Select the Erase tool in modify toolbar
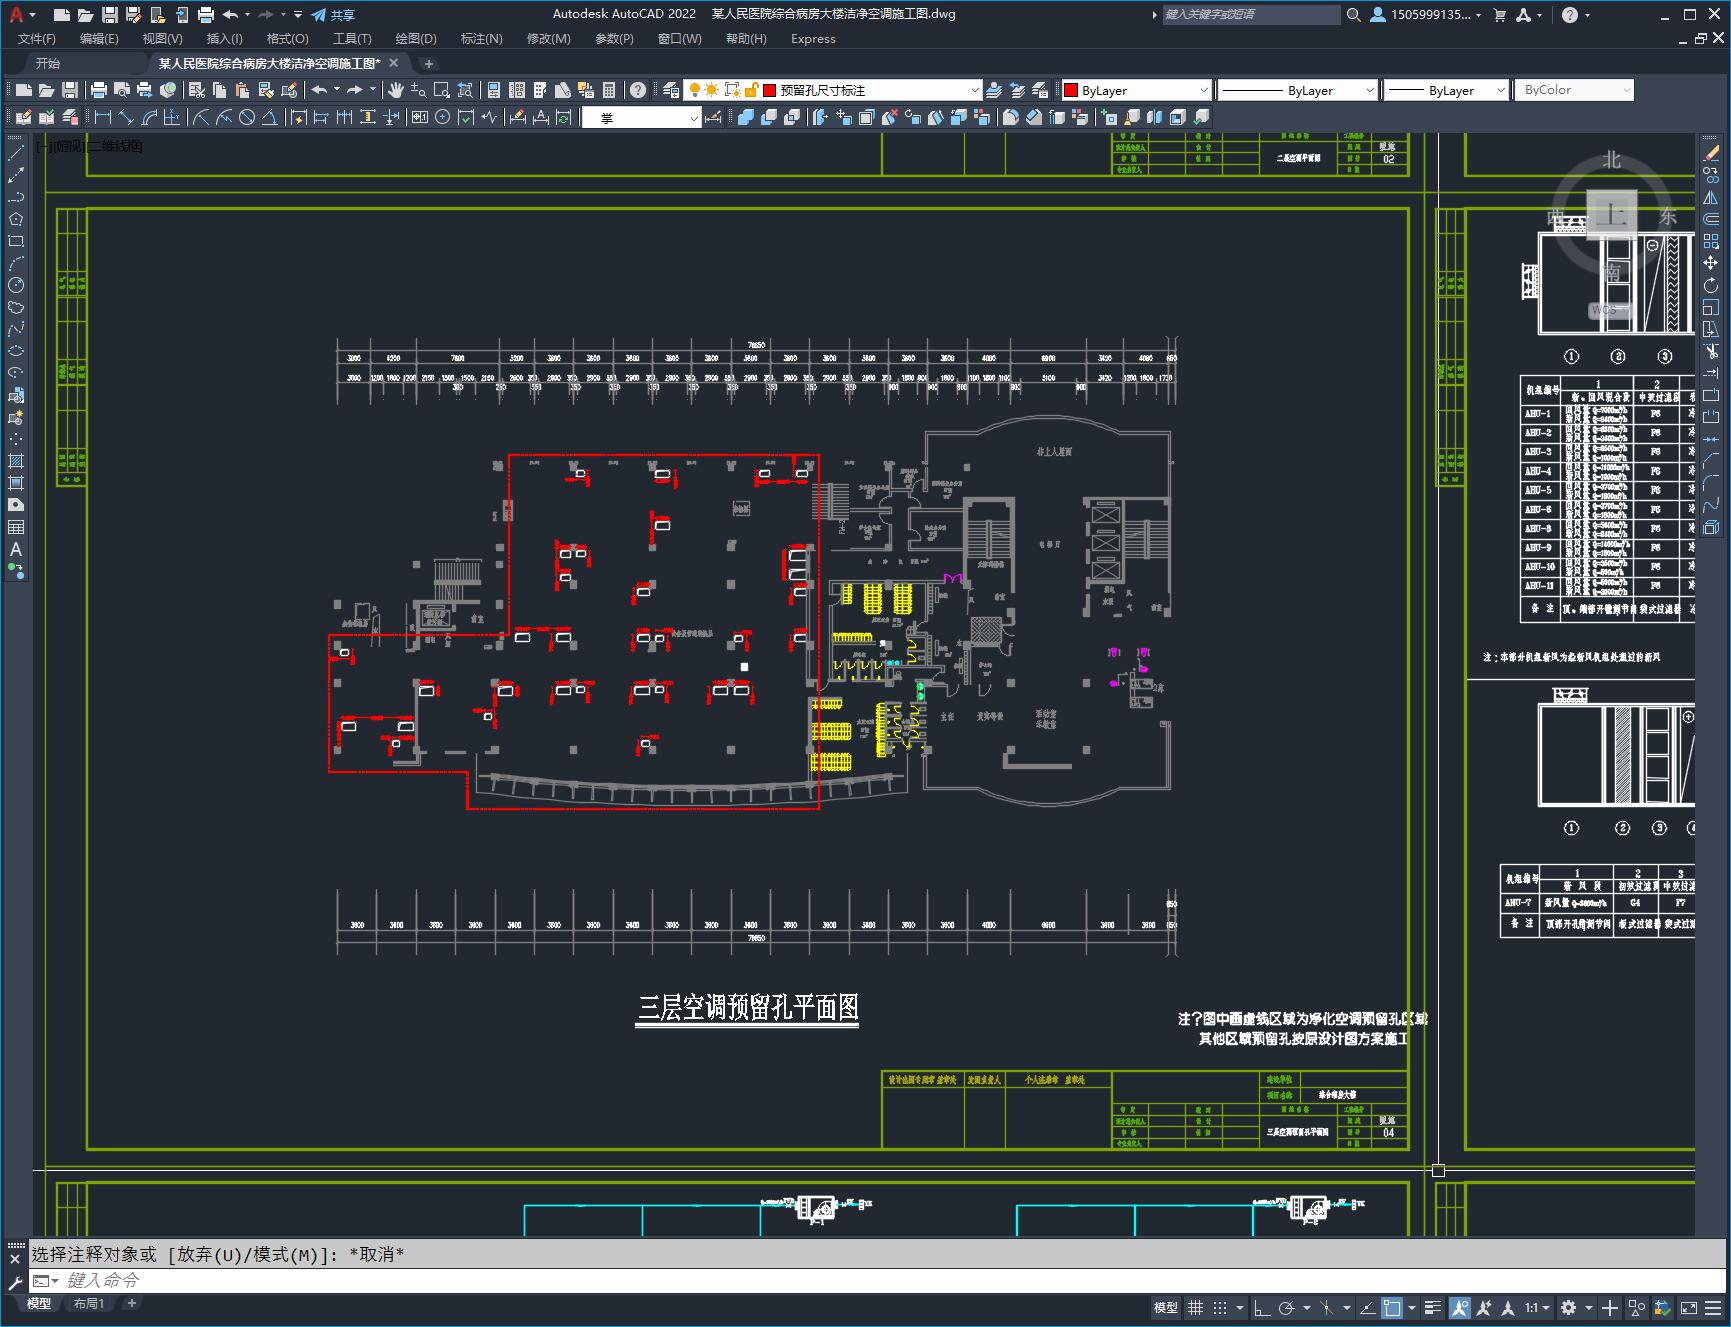 tap(1711, 154)
